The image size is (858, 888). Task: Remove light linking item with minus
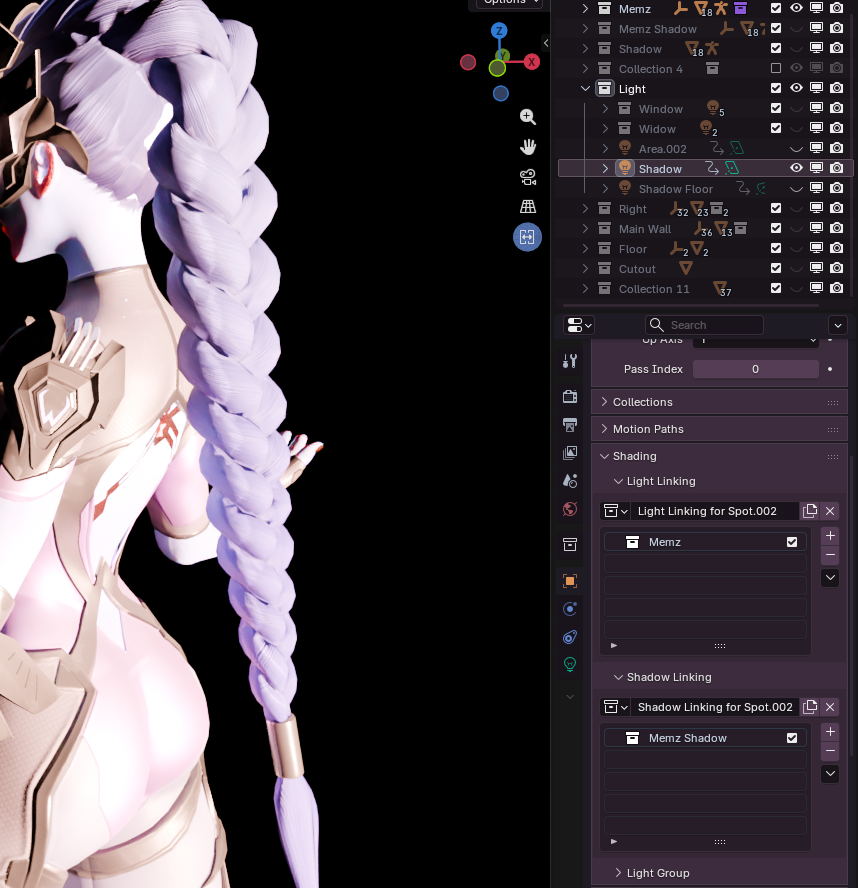[830, 555]
